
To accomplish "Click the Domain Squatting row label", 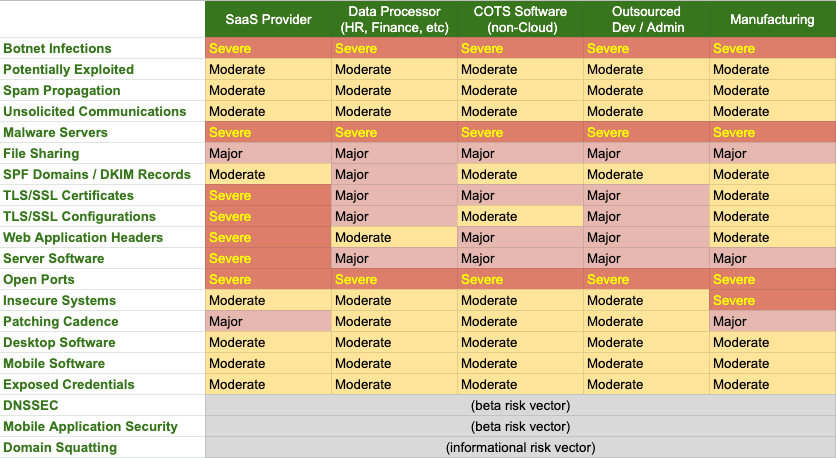I will (x=60, y=447).
